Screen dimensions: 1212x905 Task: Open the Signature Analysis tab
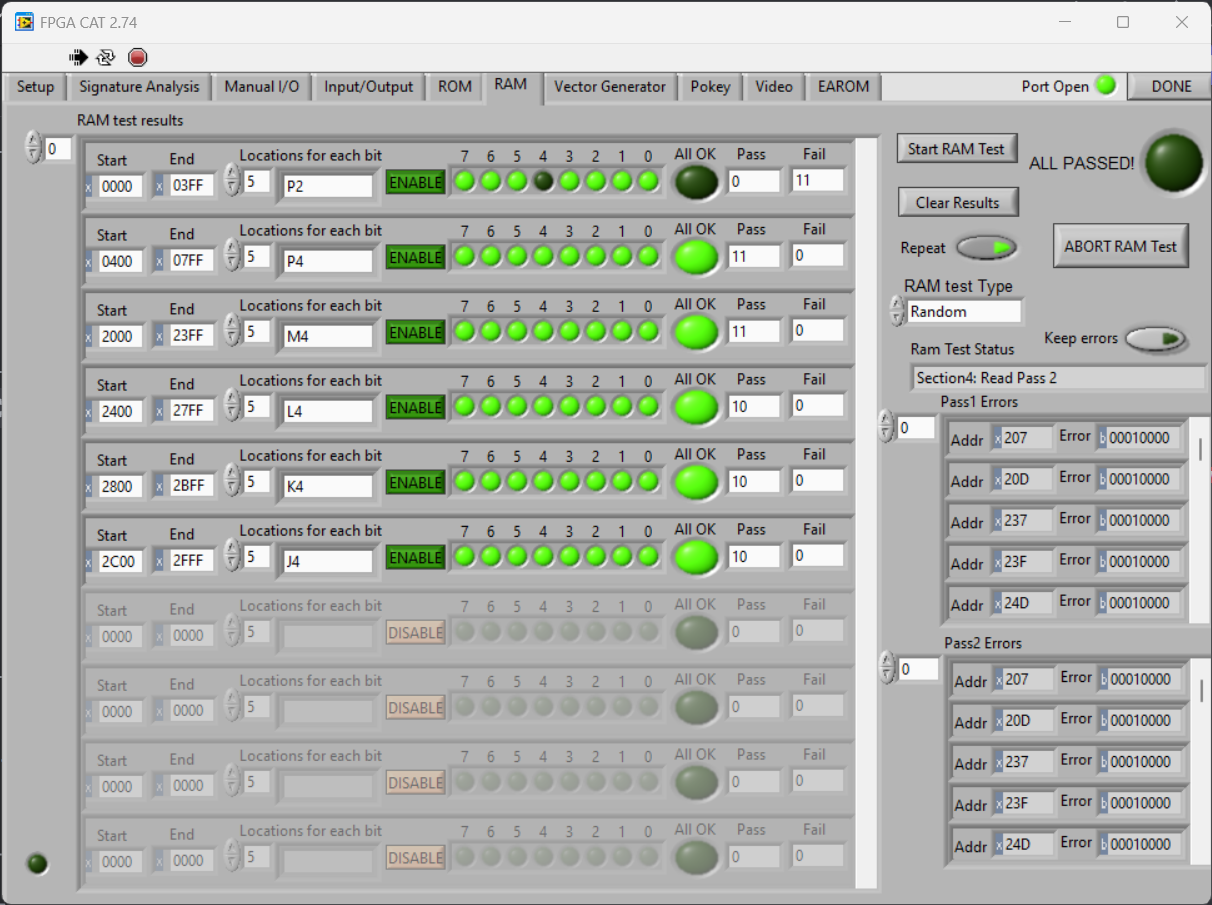[x=139, y=87]
